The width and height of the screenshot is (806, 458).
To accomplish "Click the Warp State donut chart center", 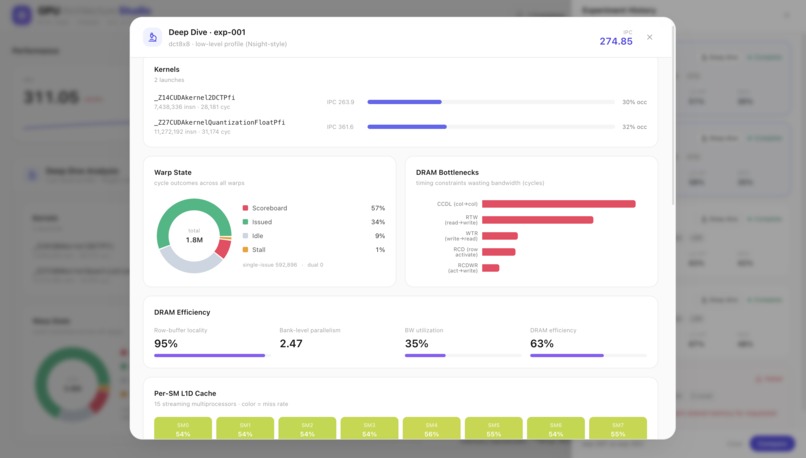I will pyautogui.click(x=194, y=236).
